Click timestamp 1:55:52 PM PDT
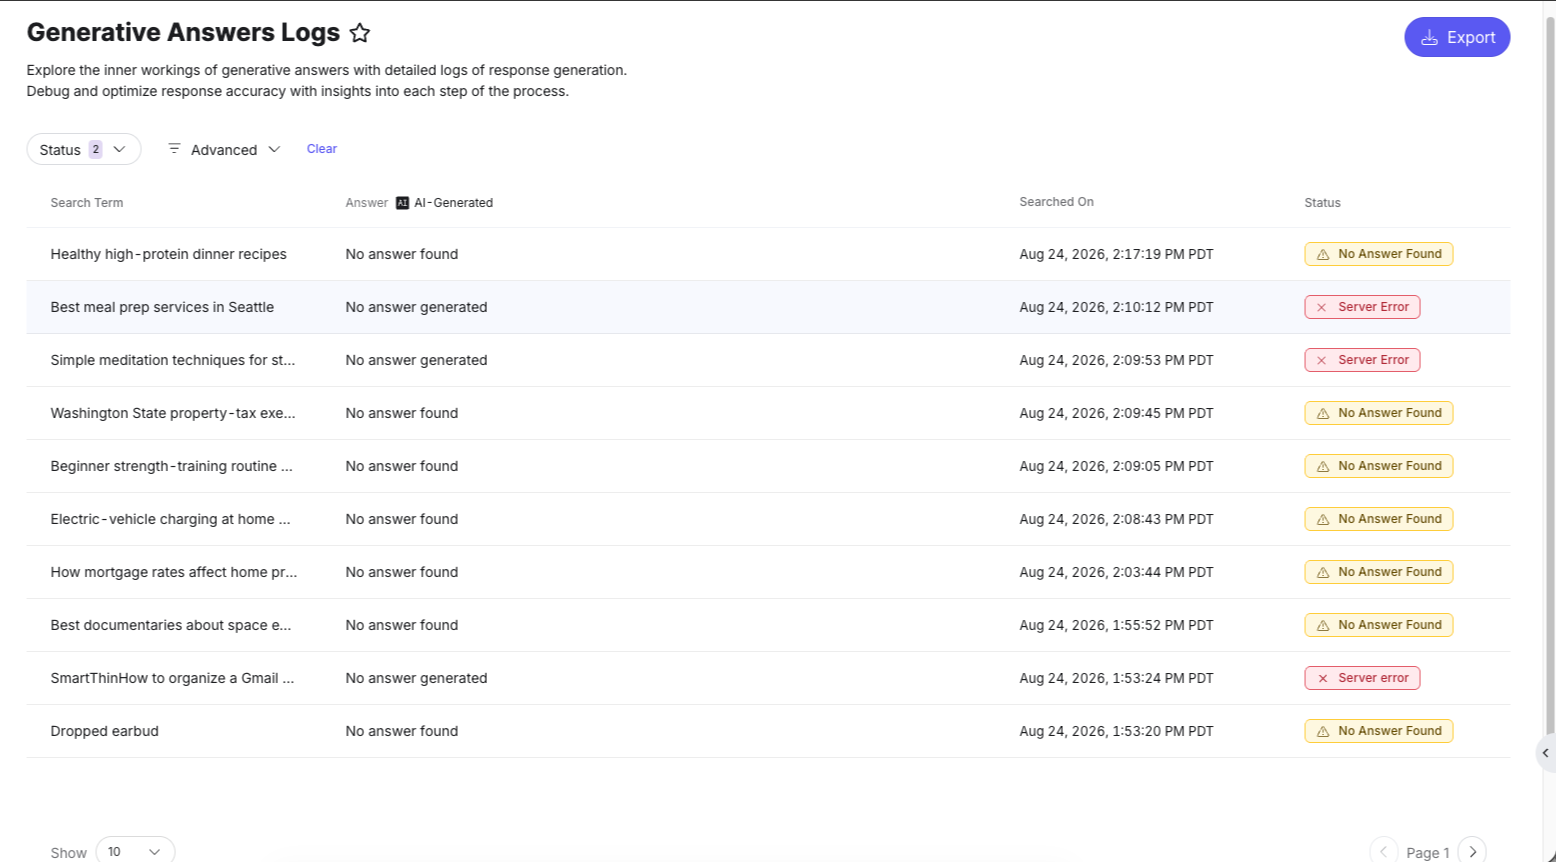1556x862 pixels. (x=1116, y=625)
